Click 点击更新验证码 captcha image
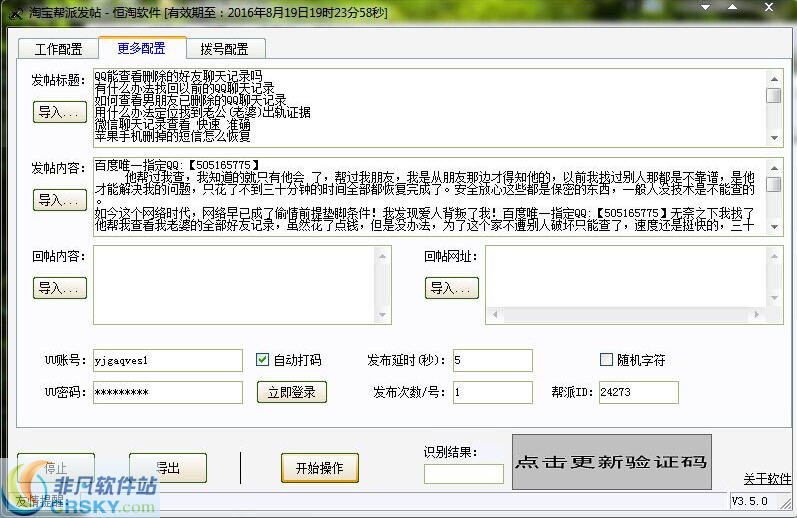The width and height of the screenshot is (797, 518). tap(611, 462)
